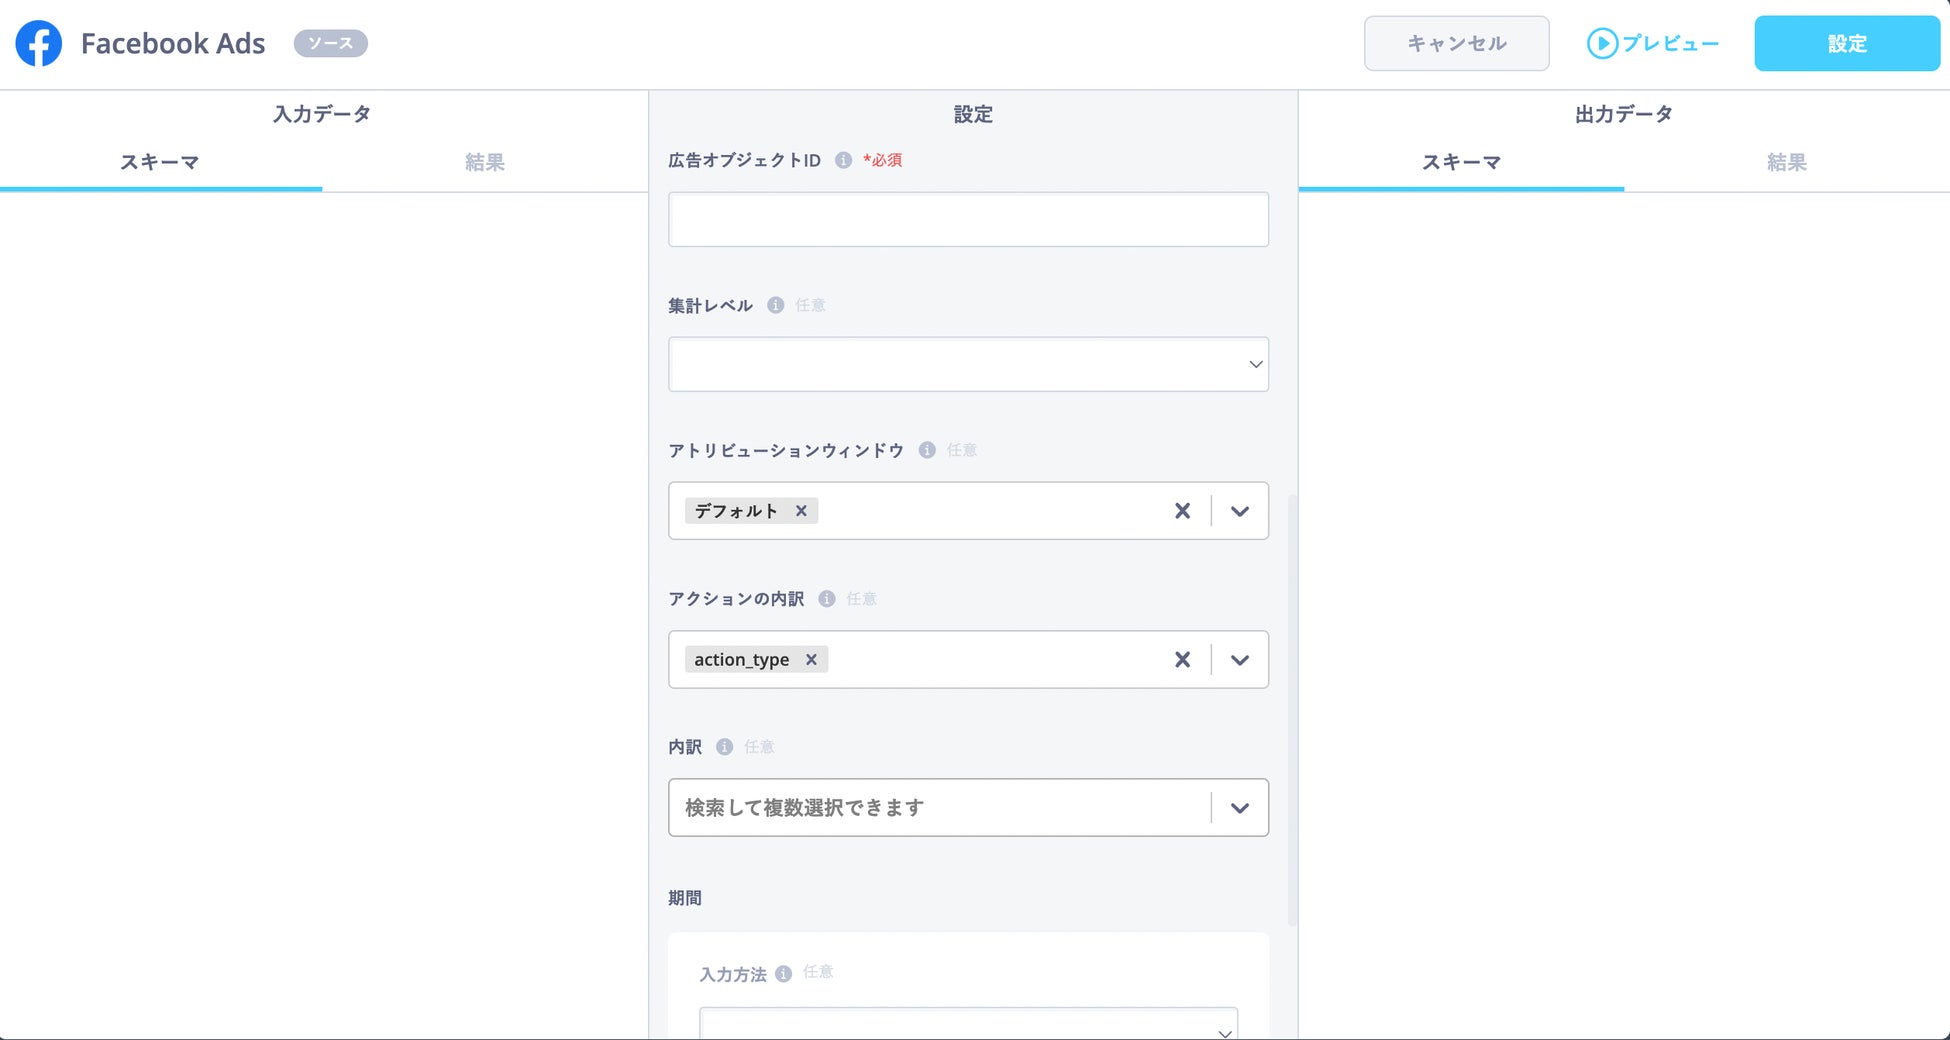Focus the 広告オブジェクトID input field

coord(968,219)
